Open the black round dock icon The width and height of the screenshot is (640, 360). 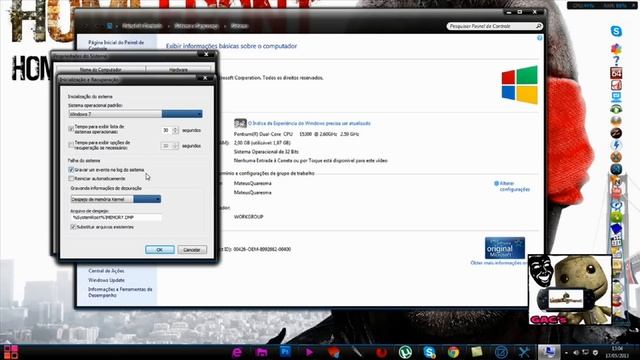pyautogui.click(x=616, y=133)
